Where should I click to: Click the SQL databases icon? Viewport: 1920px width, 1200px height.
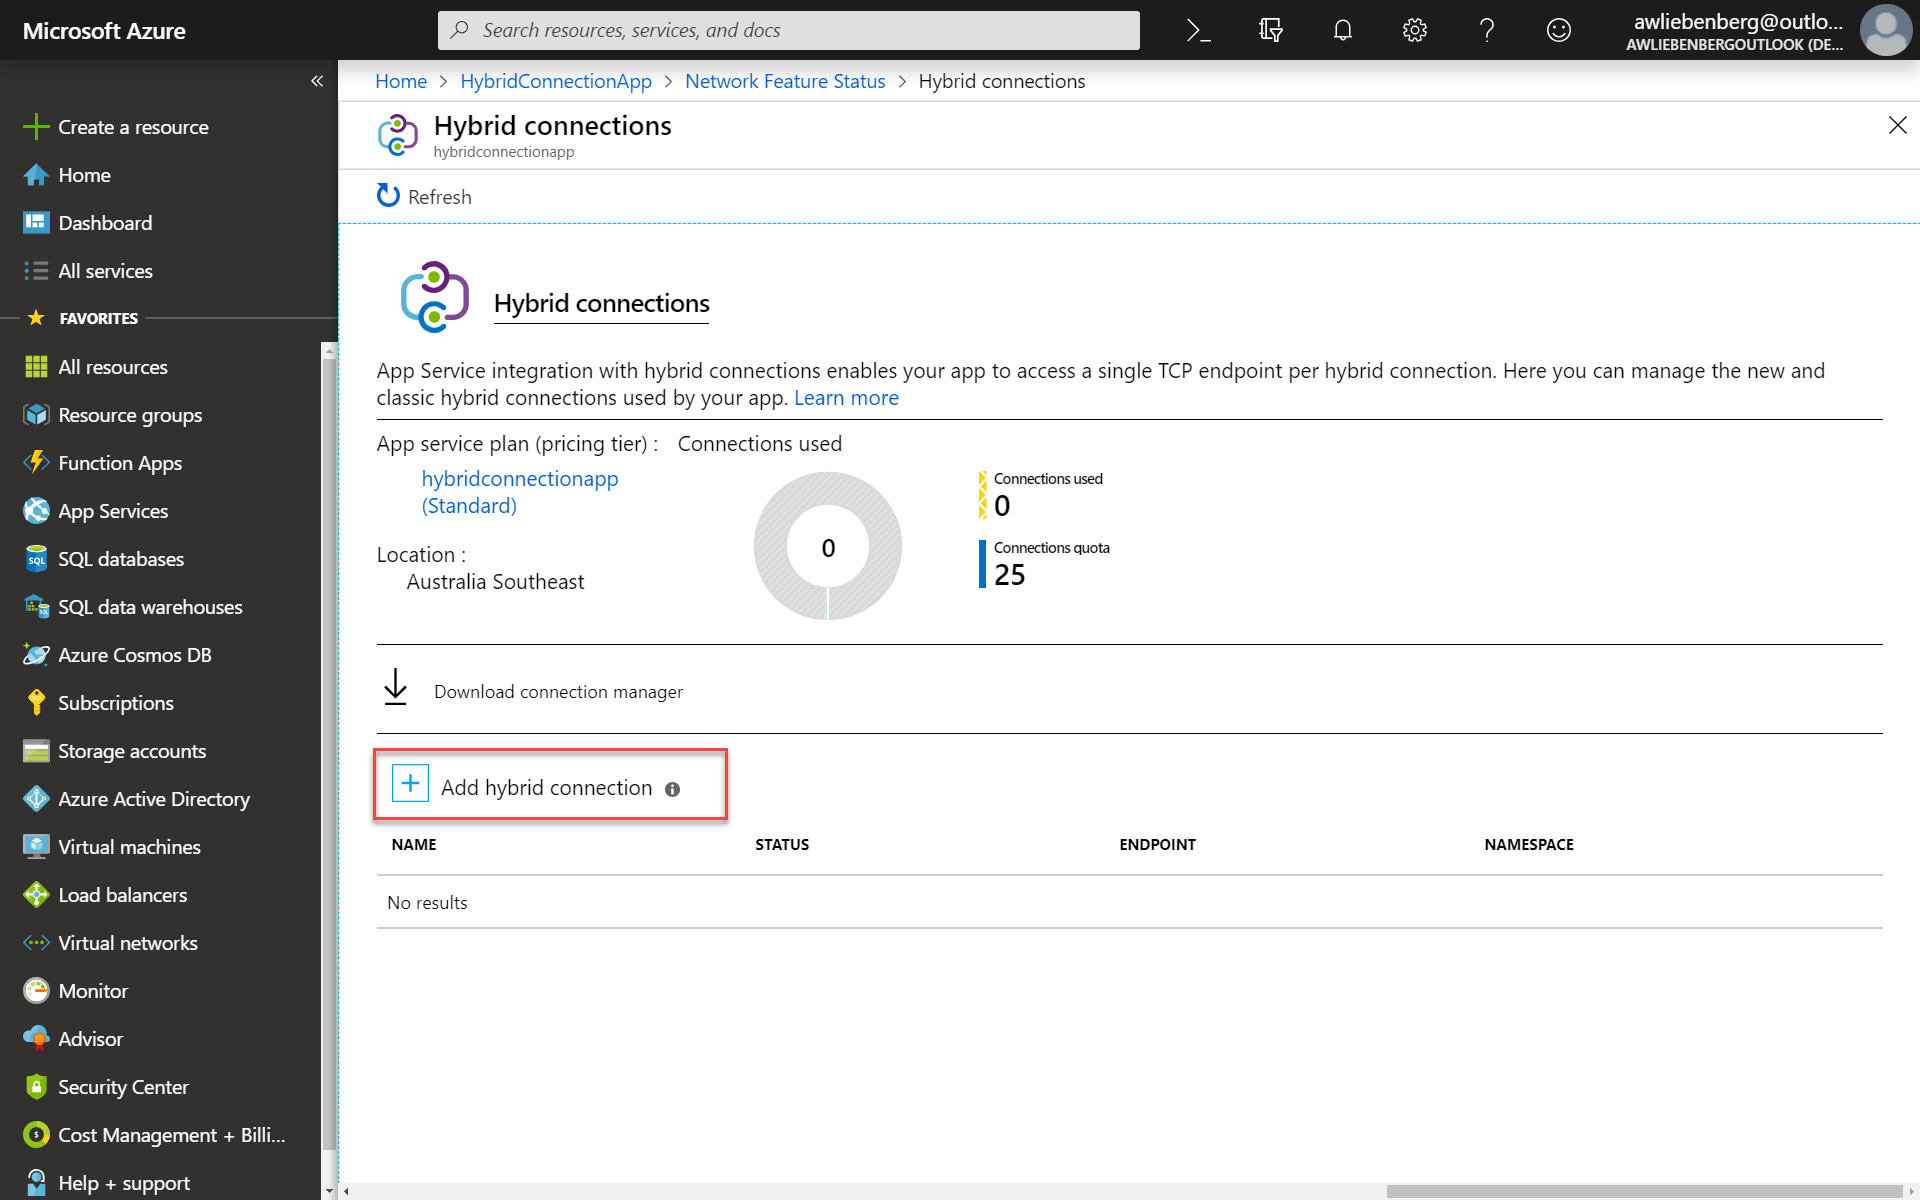[36, 559]
